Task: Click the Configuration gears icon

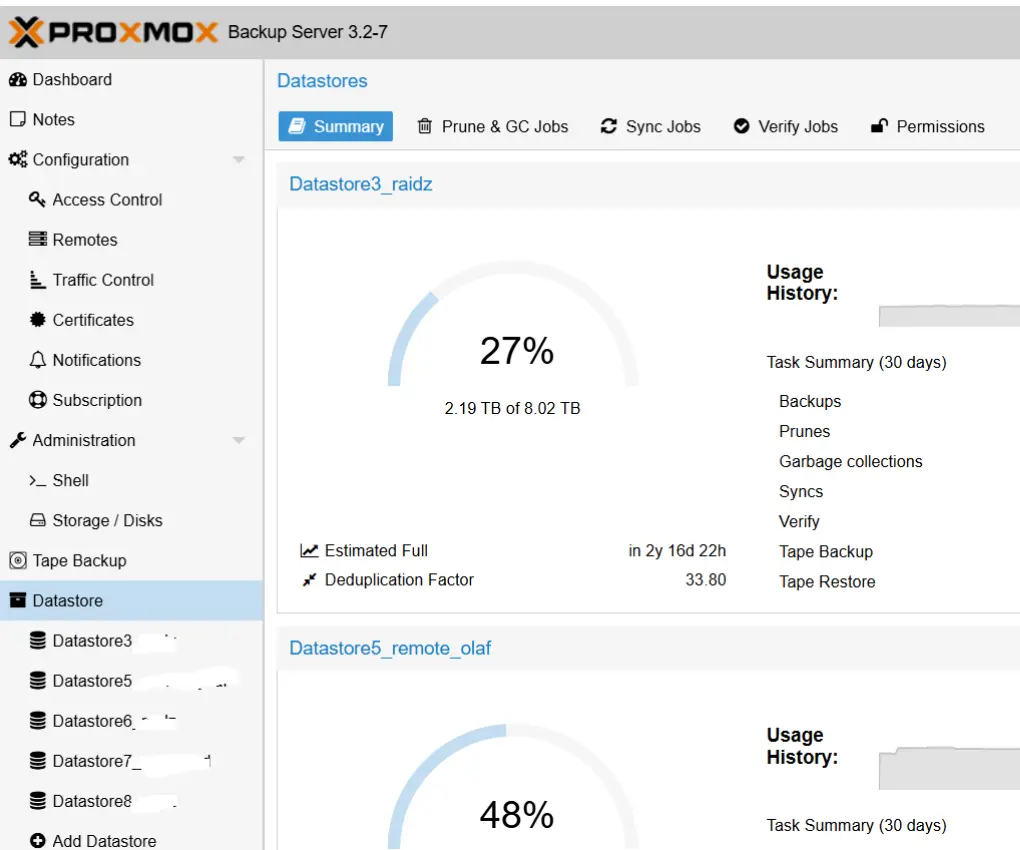Action: [x=18, y=159]
